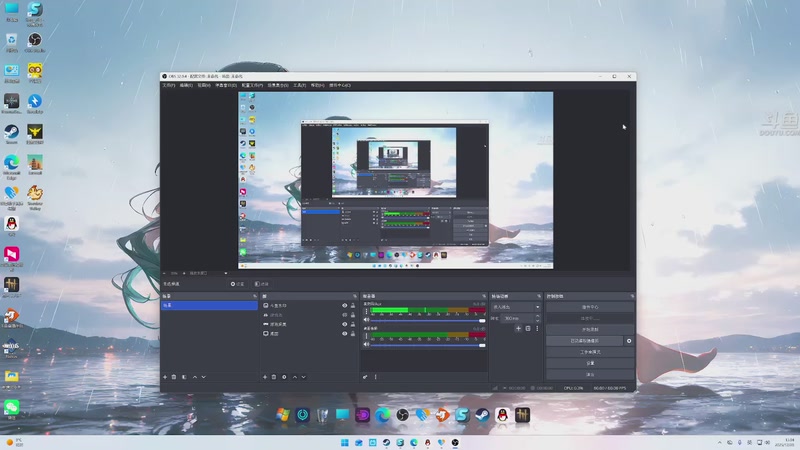This screenshot has height=450, width=800.
Task: Increase transition duration with up stepper
Action: [537, 316]
